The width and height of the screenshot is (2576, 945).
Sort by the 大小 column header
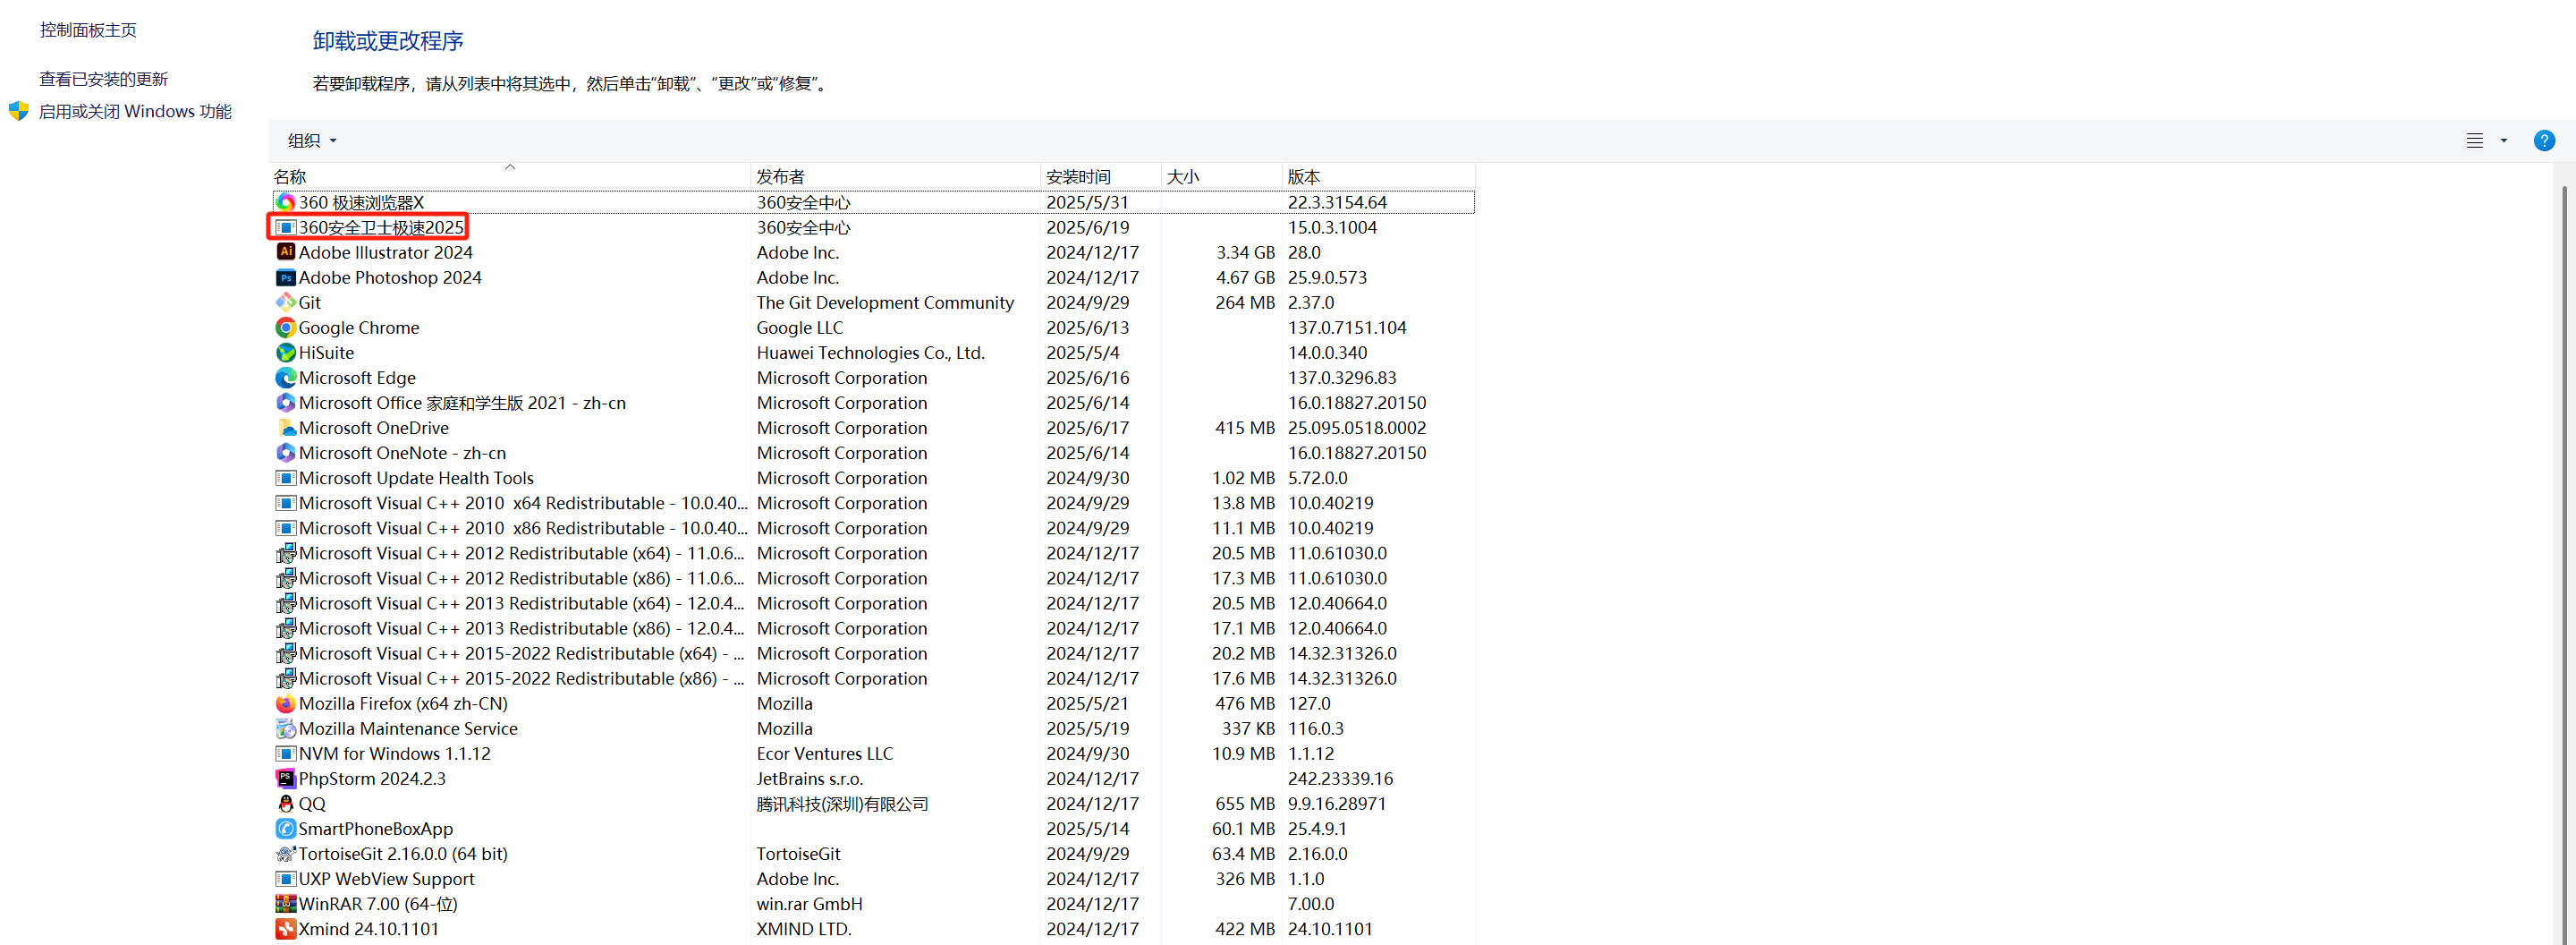(1221, 176)
